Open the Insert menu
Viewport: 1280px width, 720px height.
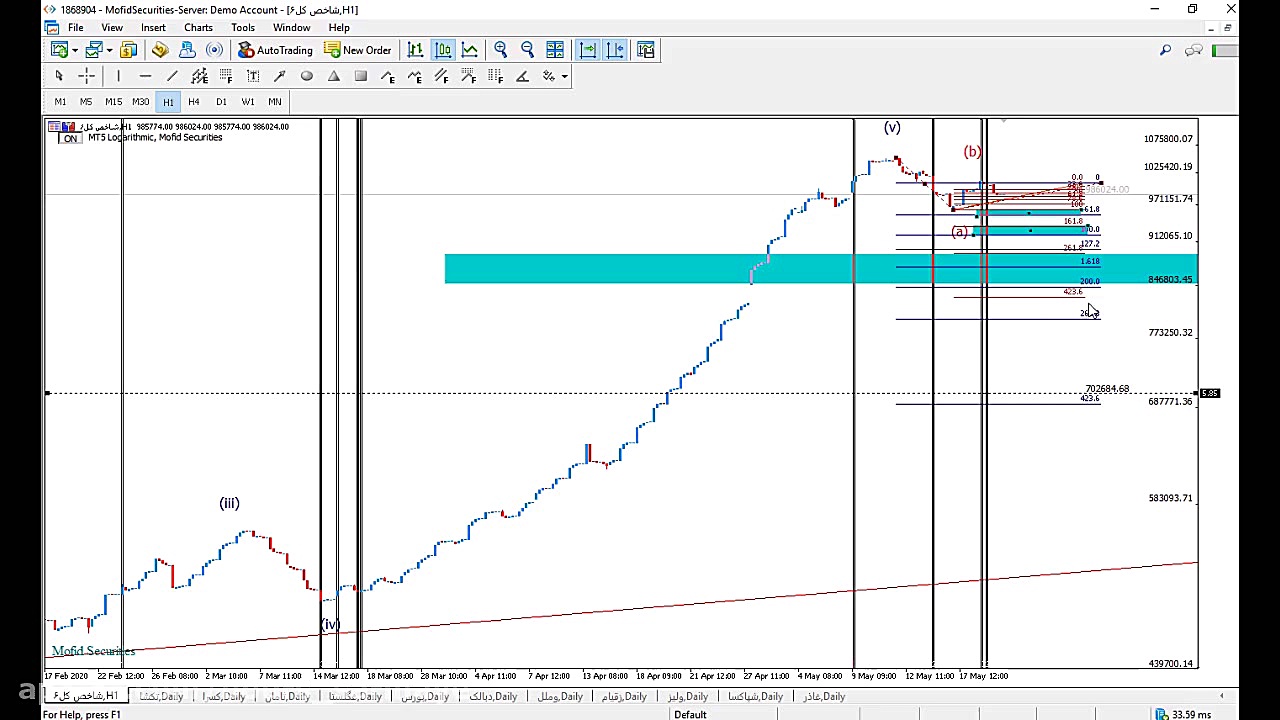(153, 27)
